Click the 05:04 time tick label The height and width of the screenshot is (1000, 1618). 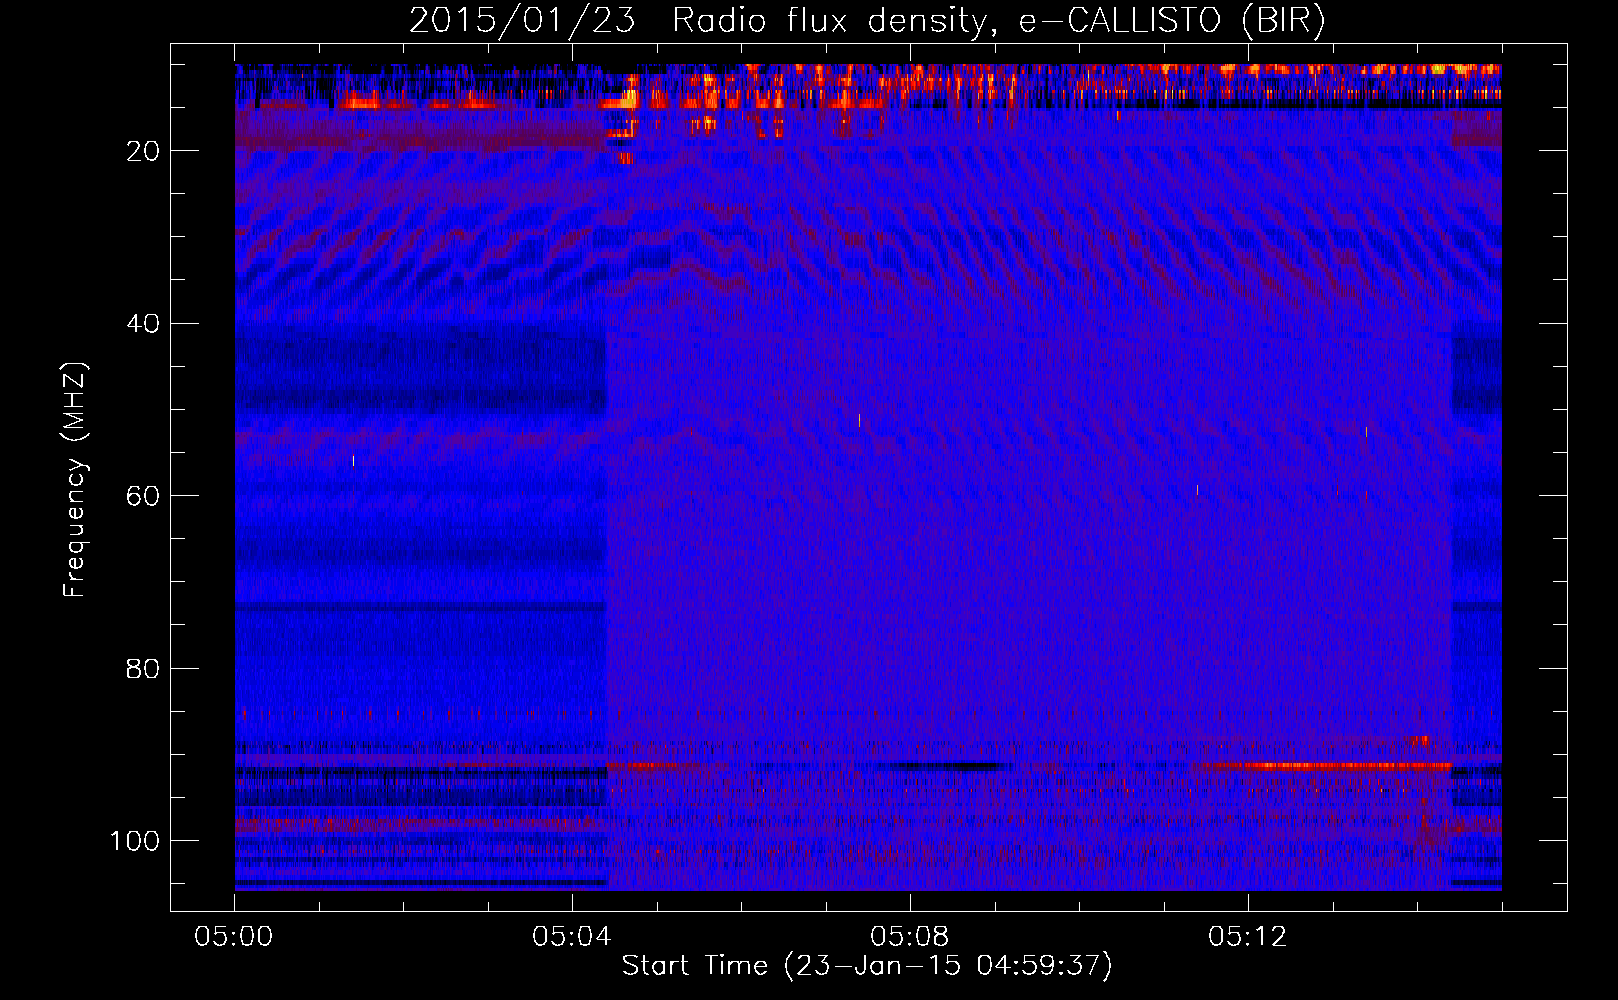[572, 937]
